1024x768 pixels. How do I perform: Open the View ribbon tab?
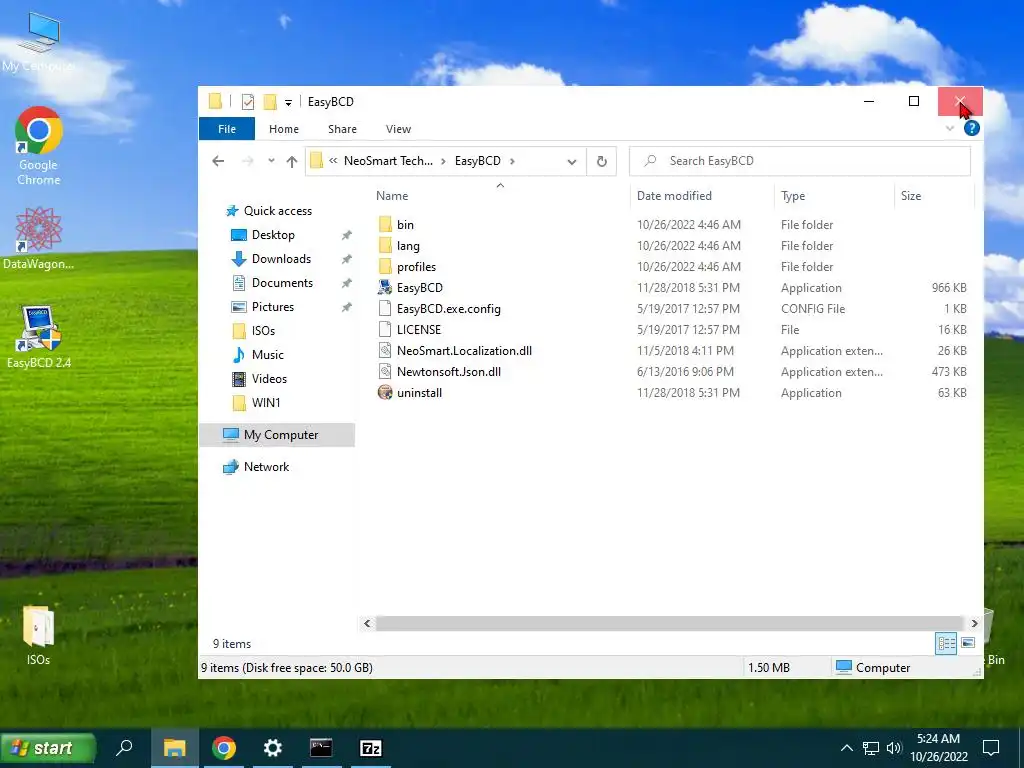(x=398, y=129)
